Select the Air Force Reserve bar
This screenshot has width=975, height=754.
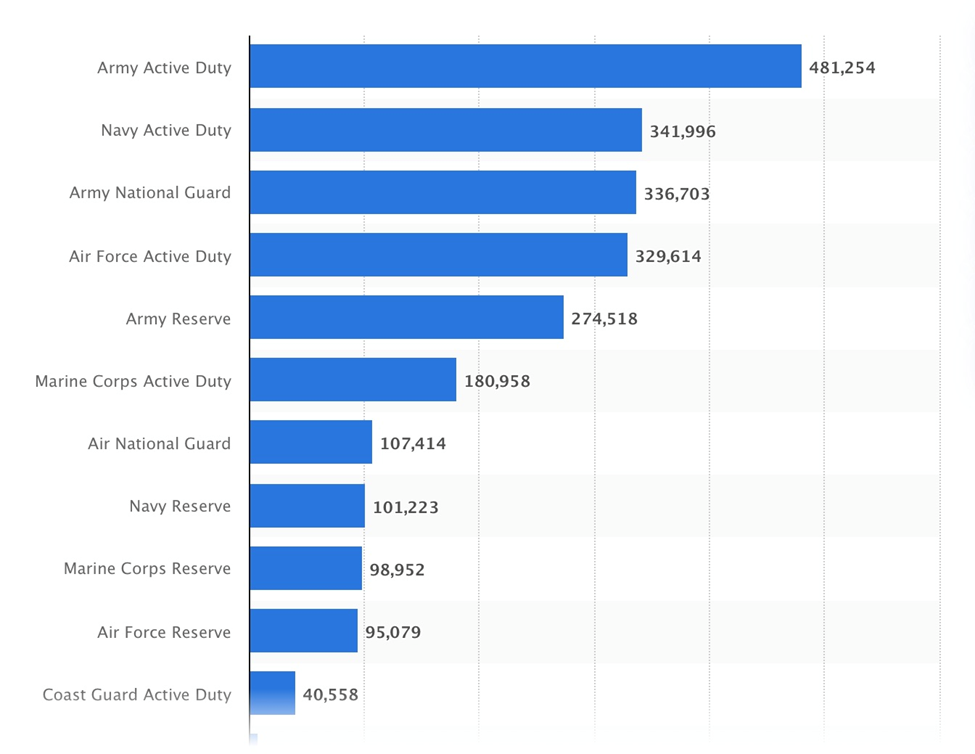point(303,631)
